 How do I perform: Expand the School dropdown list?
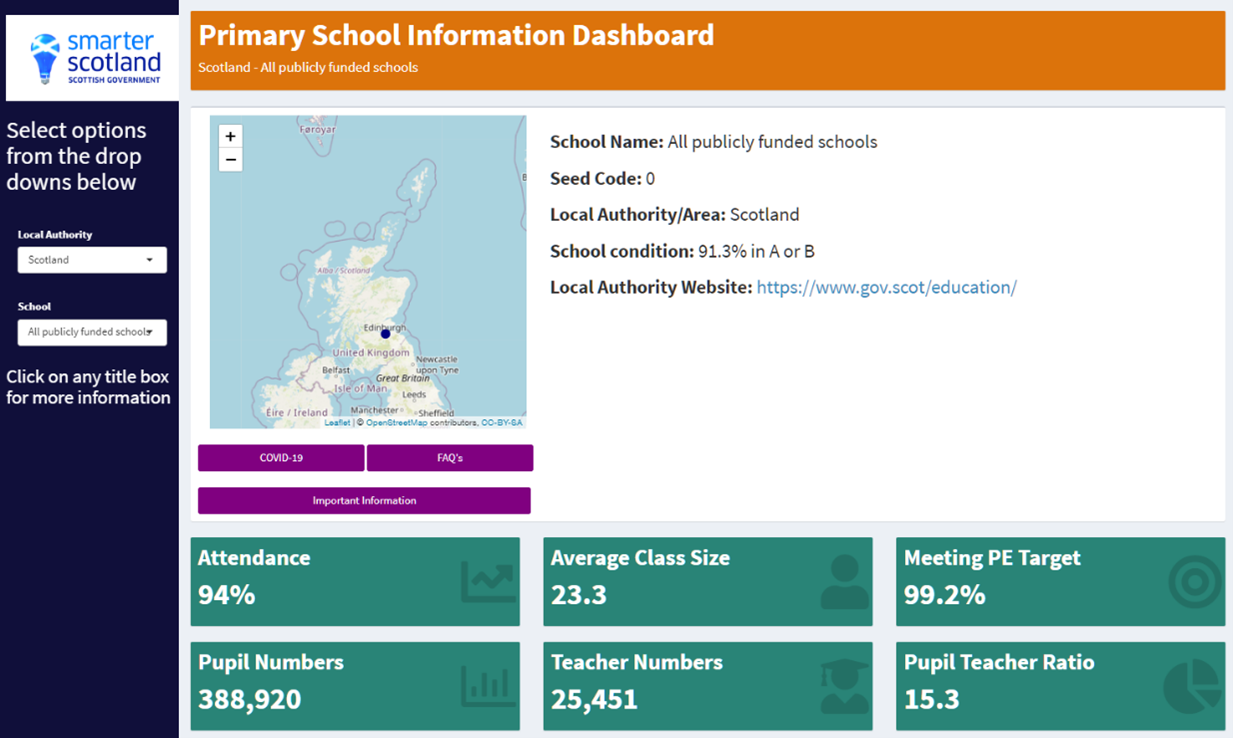(x=92, y=332)
